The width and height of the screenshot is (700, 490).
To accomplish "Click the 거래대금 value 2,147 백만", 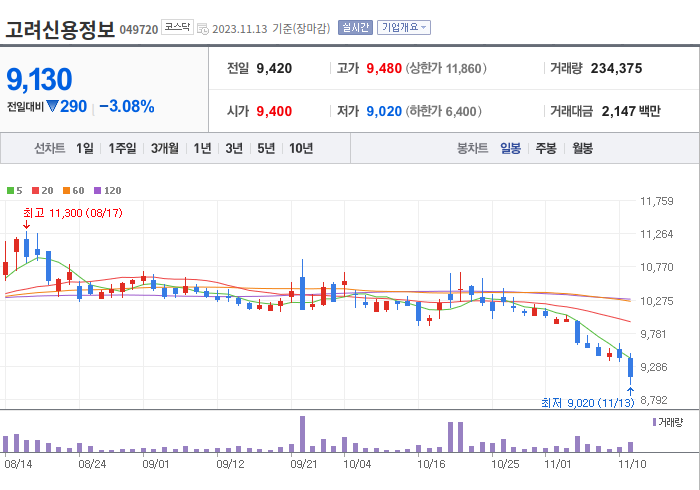I will [x=631, y=111].
